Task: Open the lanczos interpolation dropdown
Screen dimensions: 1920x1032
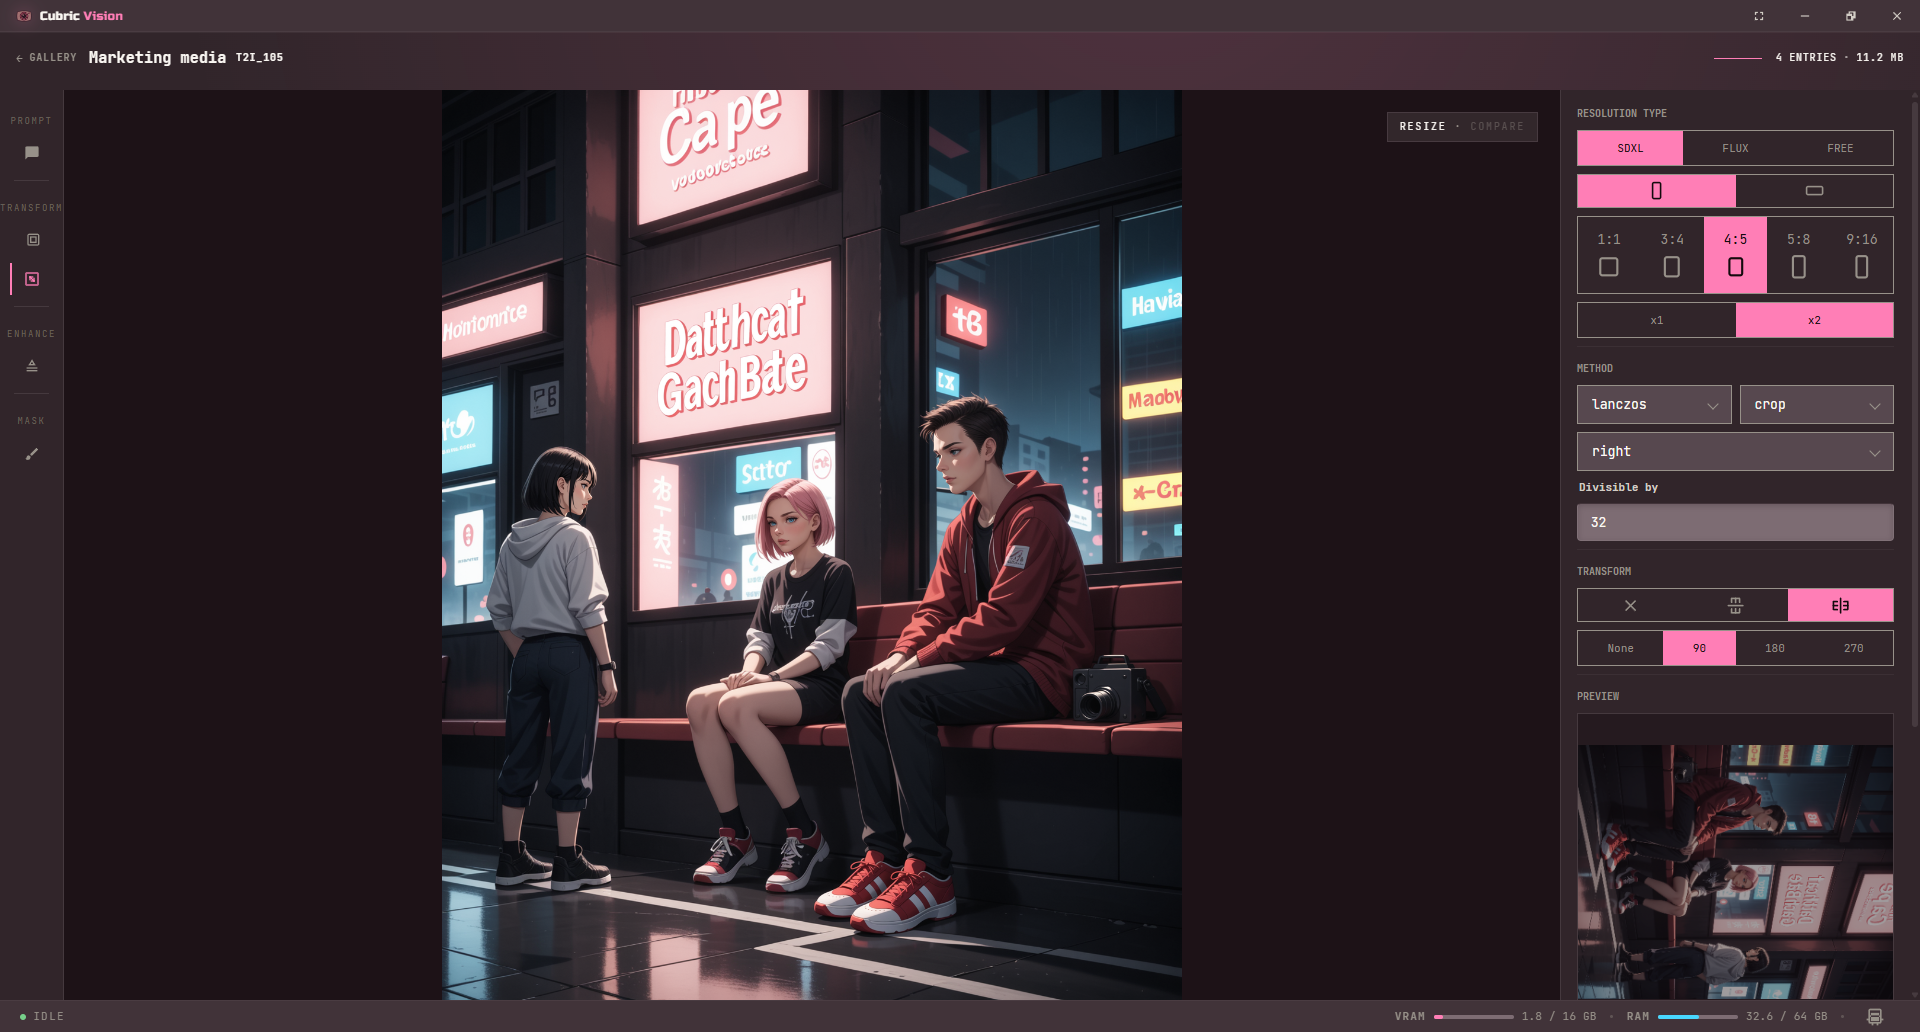Action: pos(1654,405)
